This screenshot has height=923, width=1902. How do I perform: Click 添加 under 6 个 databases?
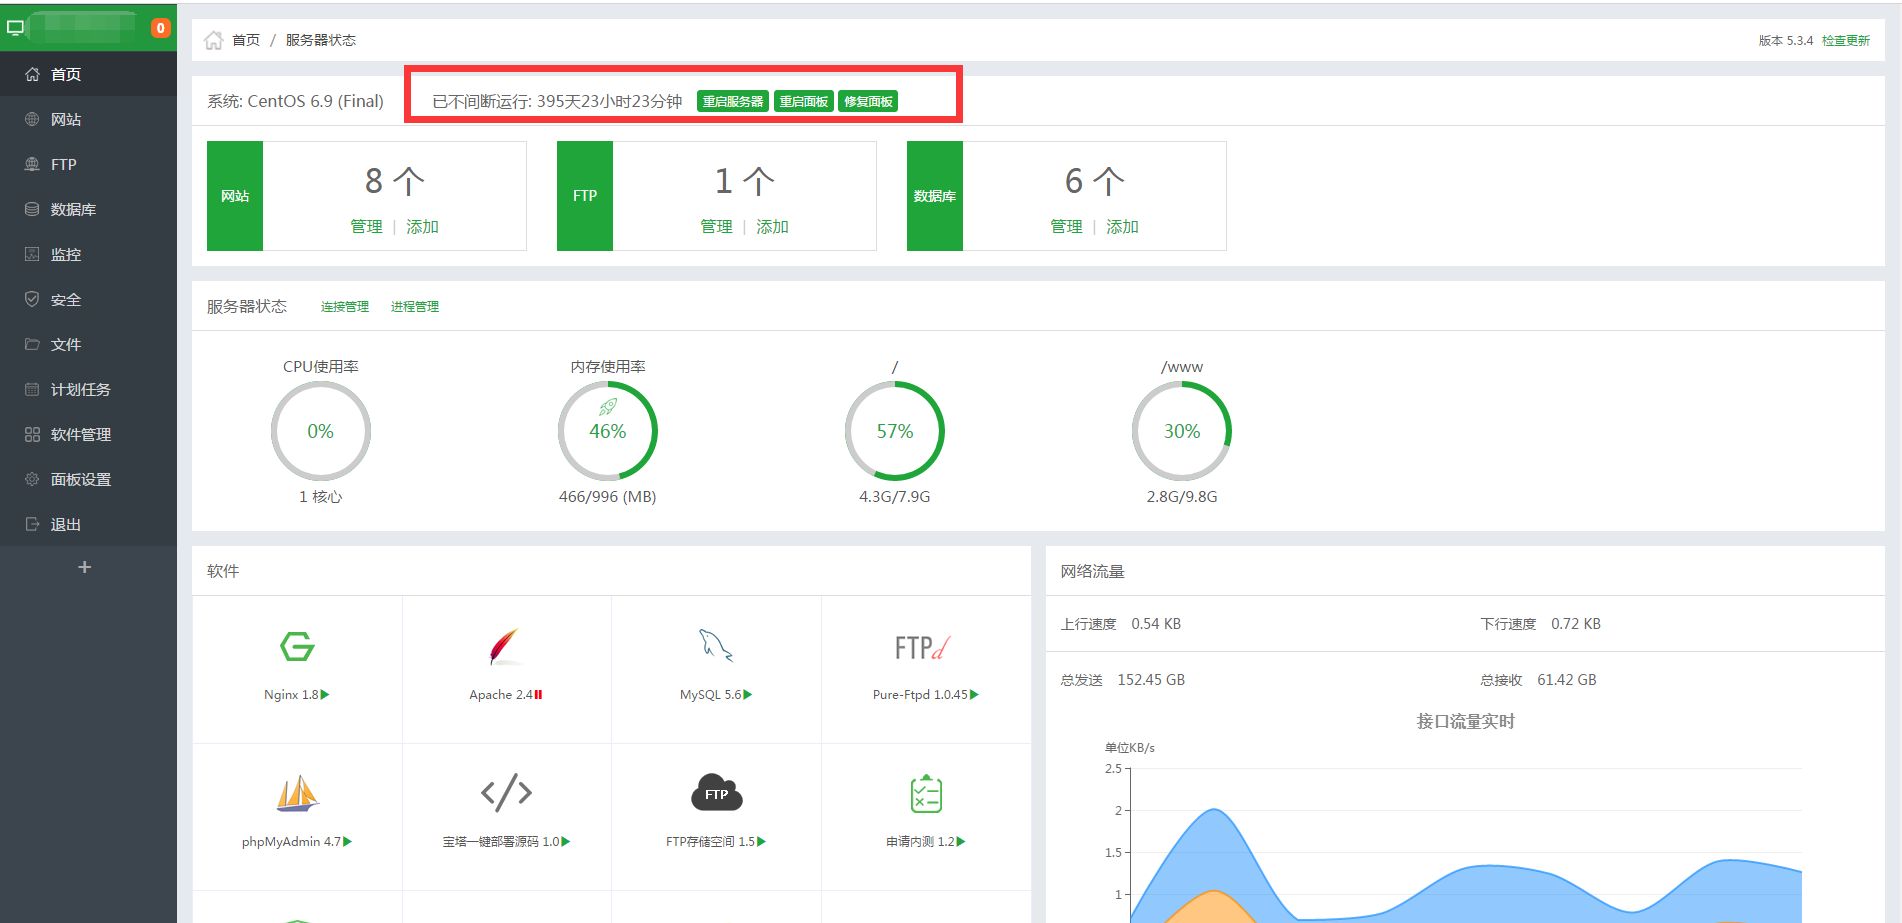coord(1122,227)
